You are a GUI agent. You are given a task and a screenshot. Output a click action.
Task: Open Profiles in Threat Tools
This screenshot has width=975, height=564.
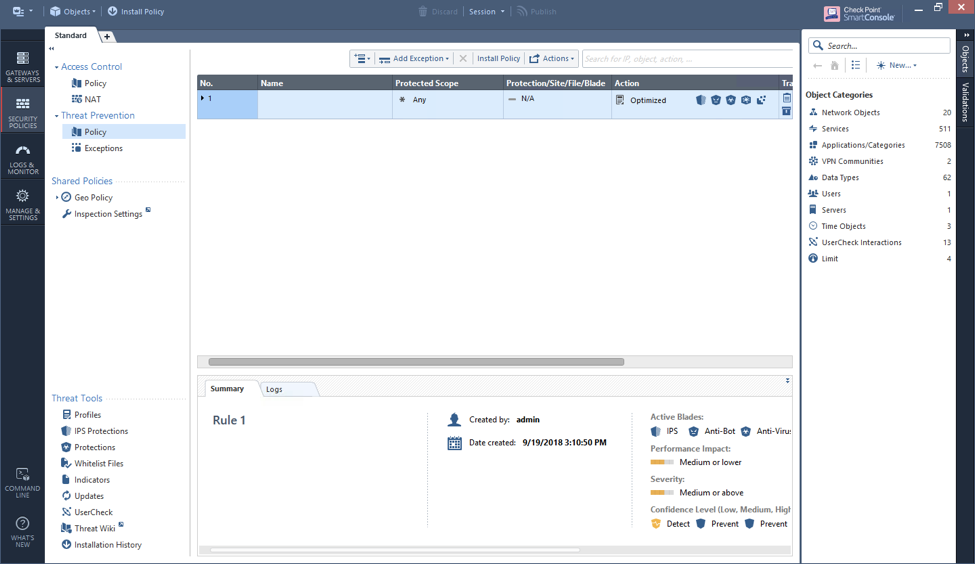(81, 415)
